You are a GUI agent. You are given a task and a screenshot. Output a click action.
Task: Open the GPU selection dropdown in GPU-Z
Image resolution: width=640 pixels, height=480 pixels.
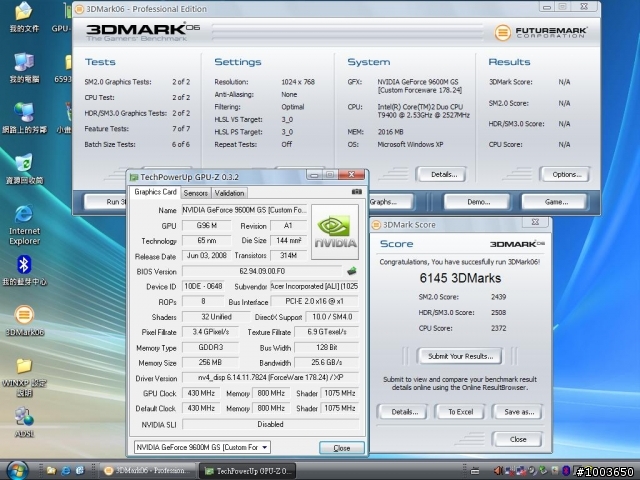point(202,447)
